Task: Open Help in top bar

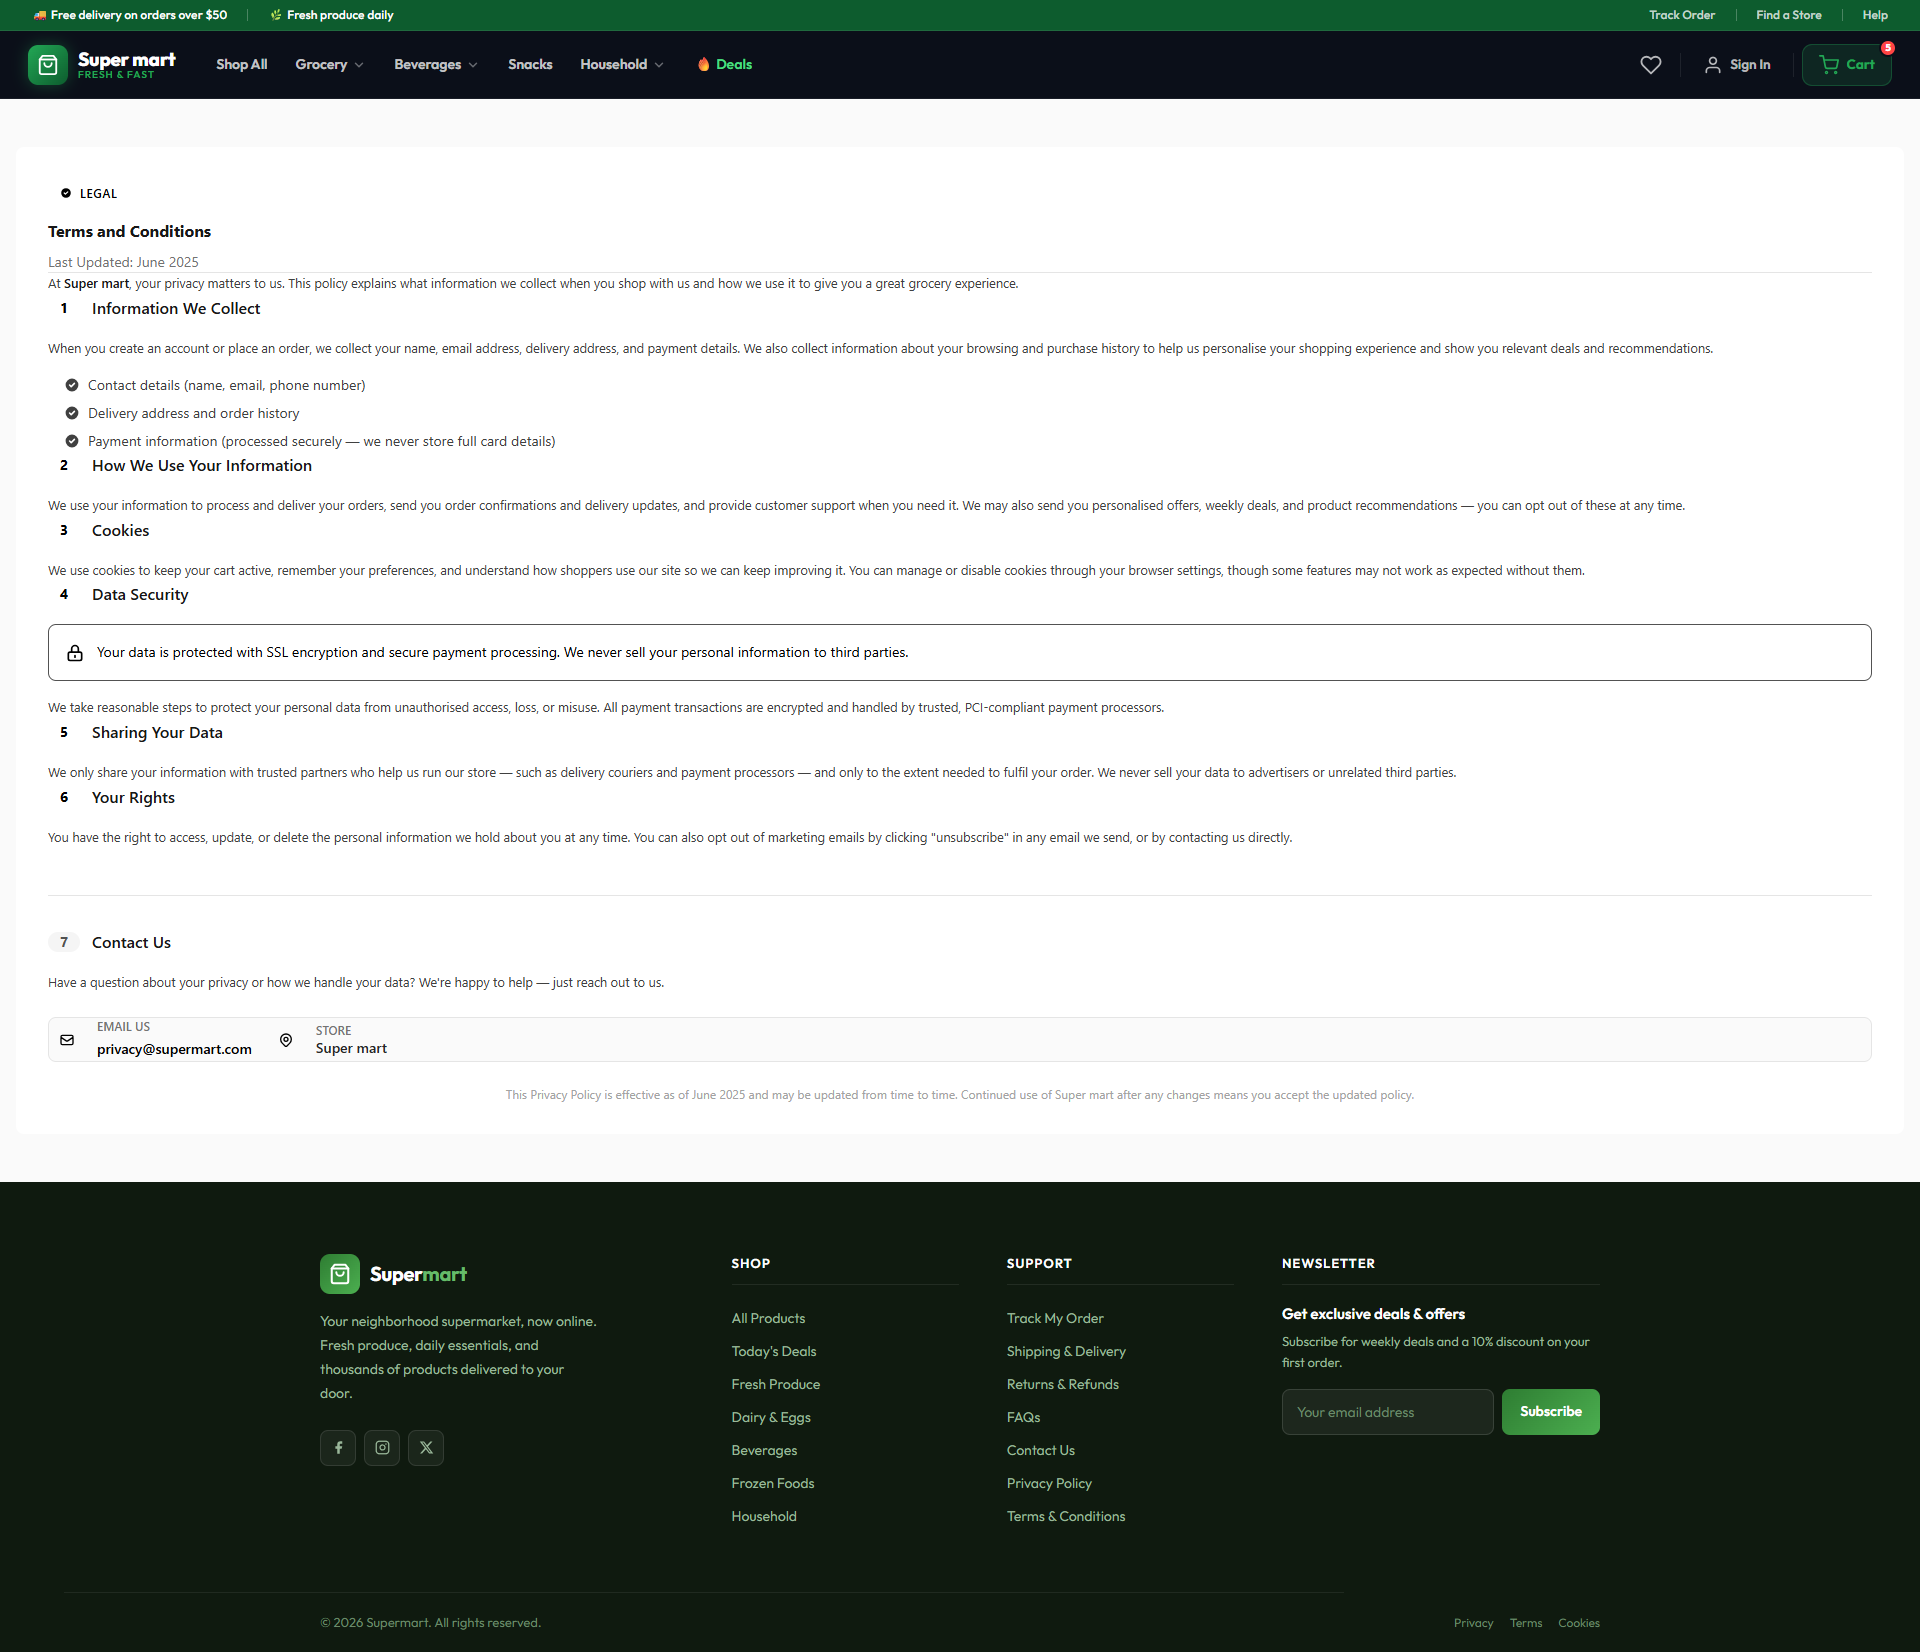Action: [1875, 15]
